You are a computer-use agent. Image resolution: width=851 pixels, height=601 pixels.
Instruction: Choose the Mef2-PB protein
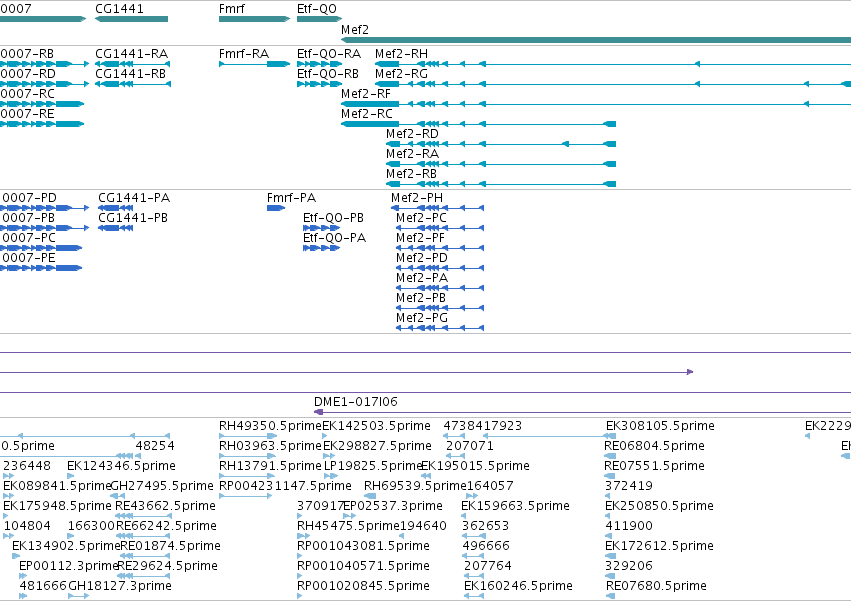pyautogui.click(x=421, y=299)
